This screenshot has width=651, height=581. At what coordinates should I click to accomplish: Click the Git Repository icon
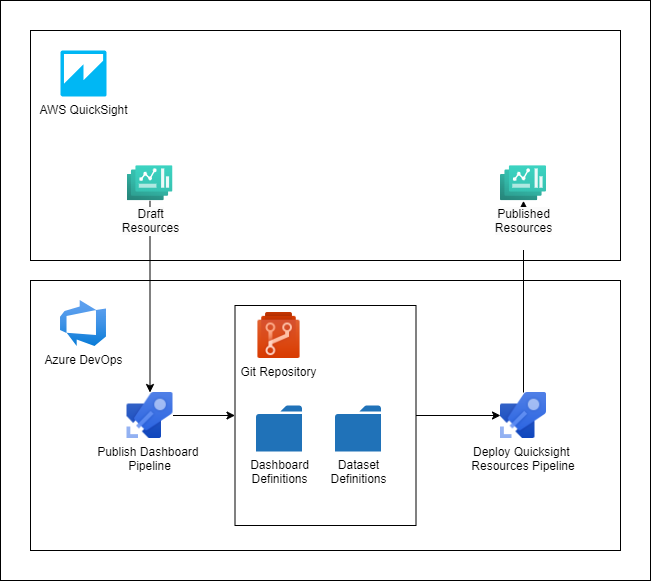(x=278, y=335)
